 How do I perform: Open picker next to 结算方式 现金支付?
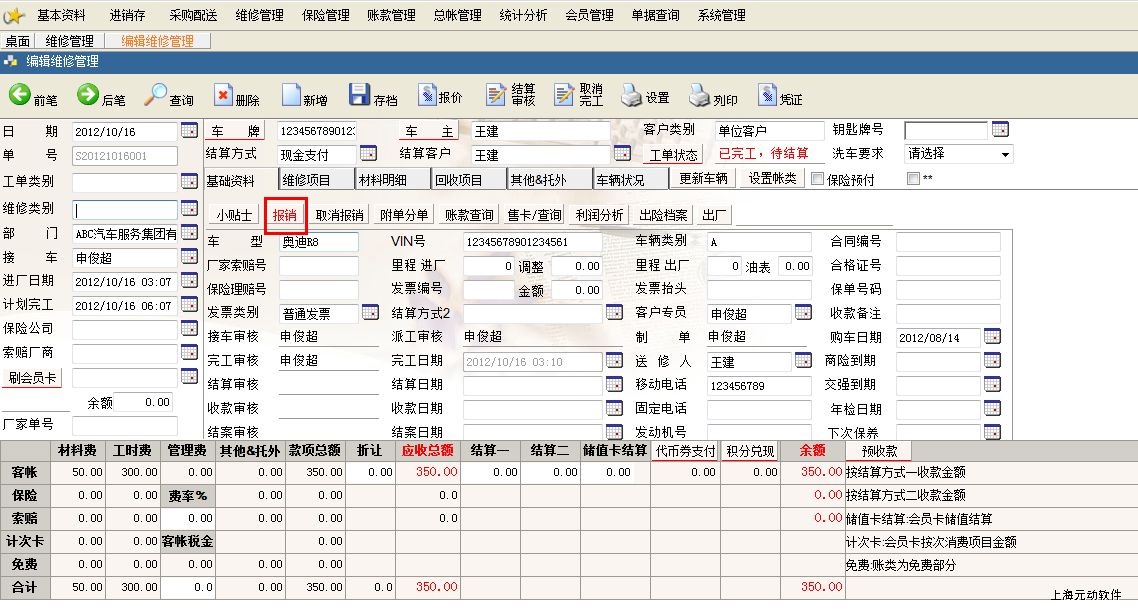[x=368, y=154]
